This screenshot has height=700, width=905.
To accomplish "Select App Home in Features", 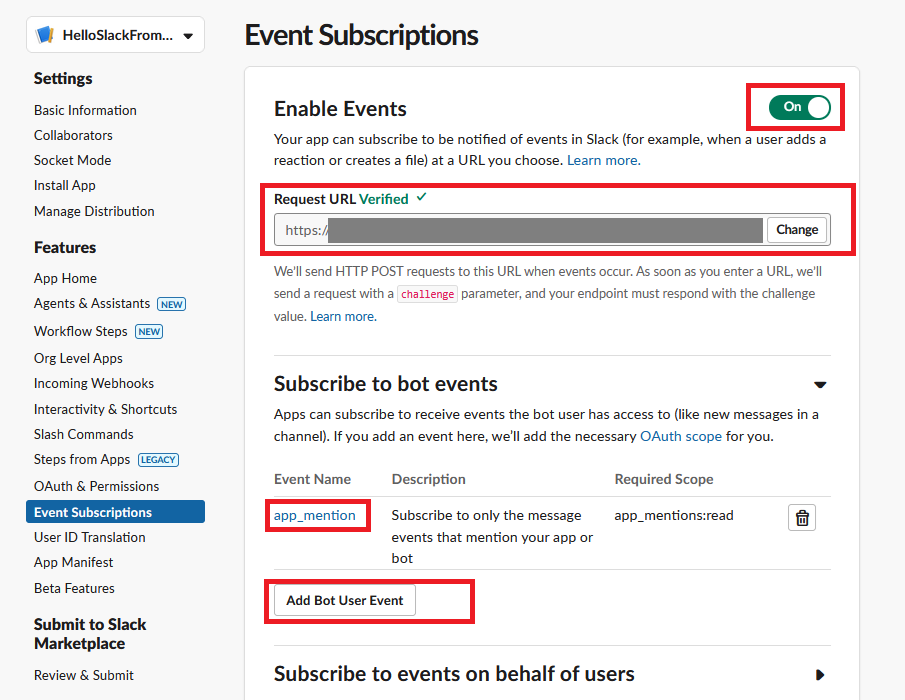I will (65, 278).
